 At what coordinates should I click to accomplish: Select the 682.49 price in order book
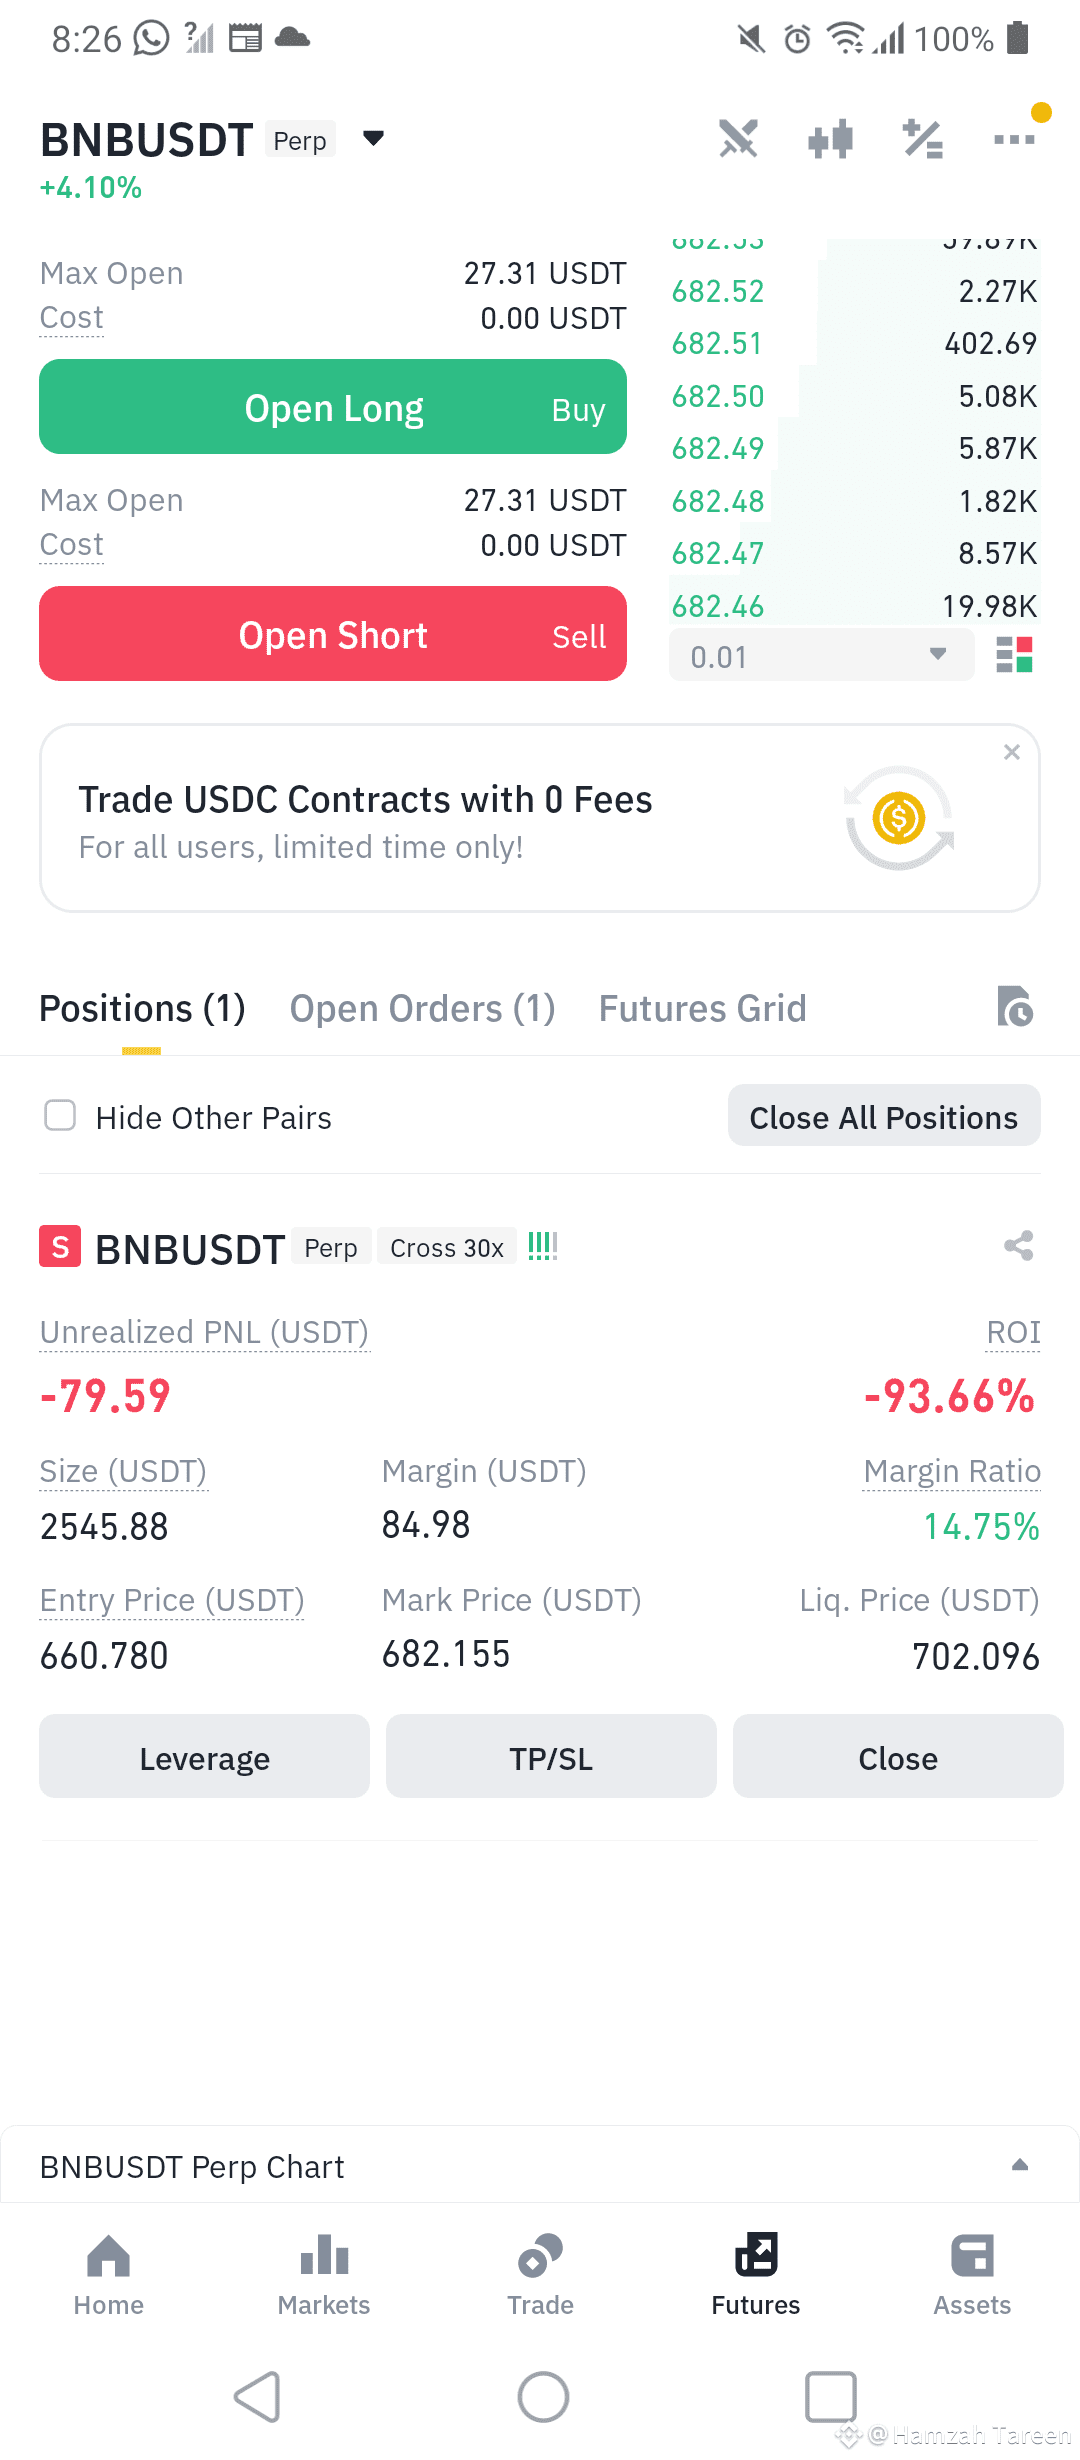[718, 448]
